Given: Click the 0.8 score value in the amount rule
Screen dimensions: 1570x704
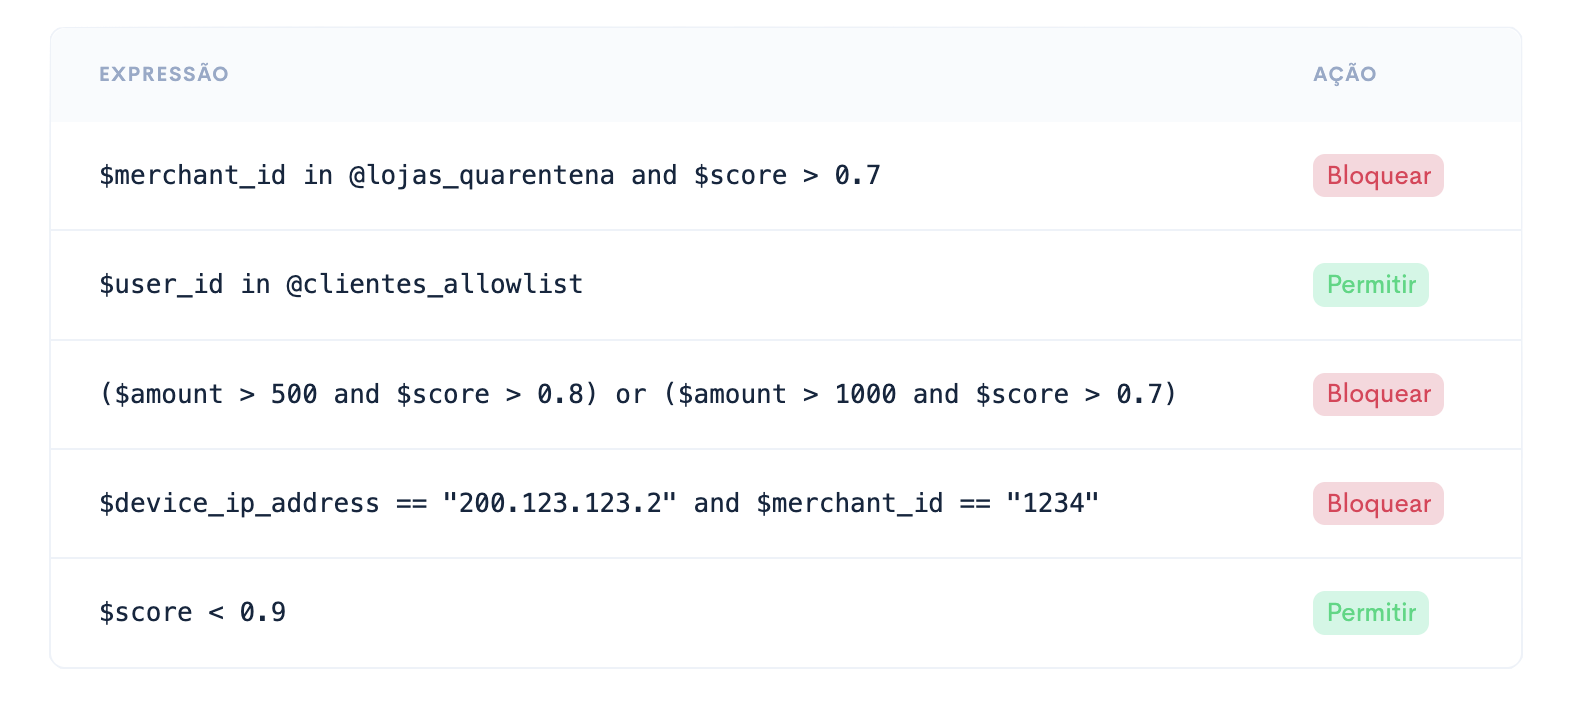Looking at the screenshot, I should coord(560,394).
